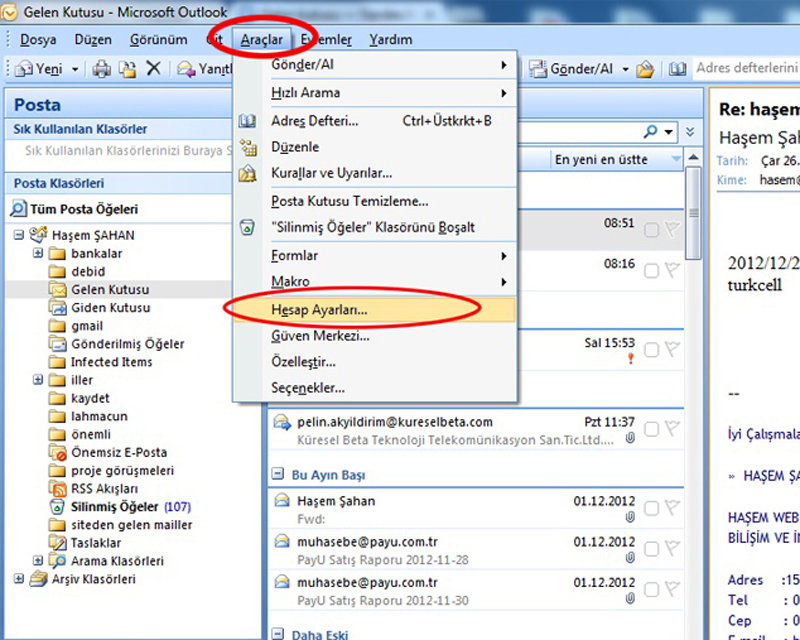Click the Posta Klasörleri pane header
The image size is (800, 640).
coord(118,183)
